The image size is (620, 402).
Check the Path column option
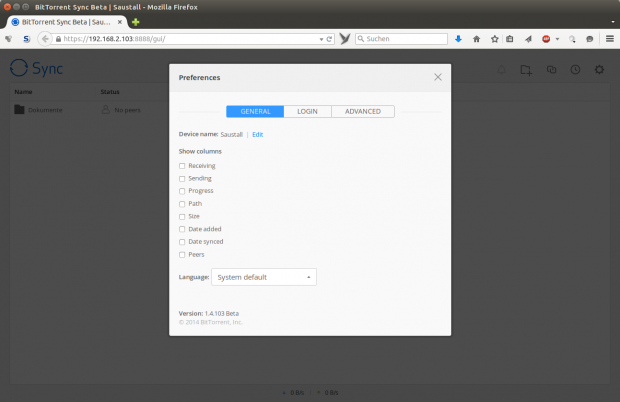pos(182,204)
